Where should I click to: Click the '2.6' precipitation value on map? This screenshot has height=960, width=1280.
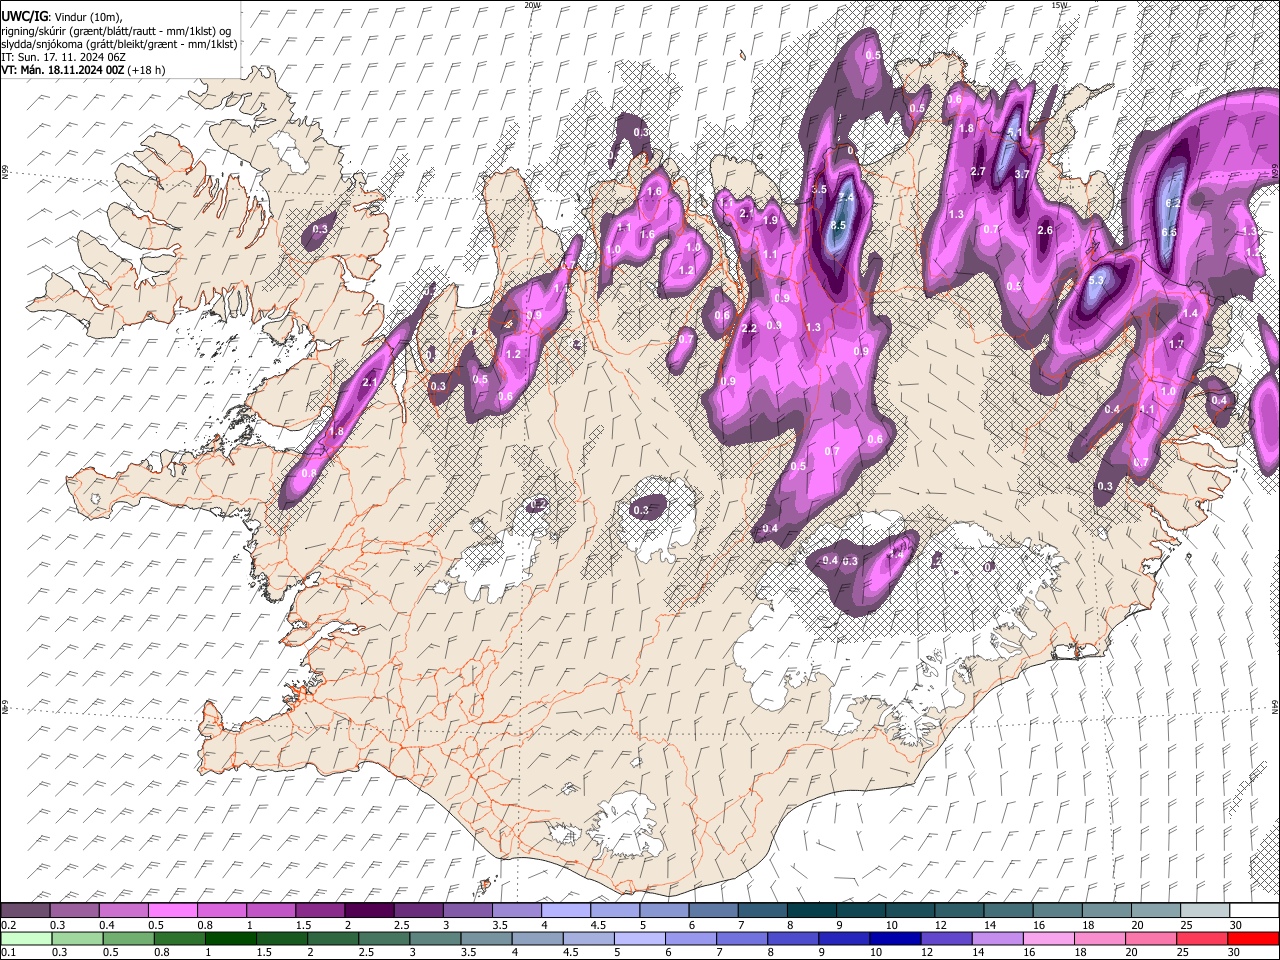pos(1045,230)
